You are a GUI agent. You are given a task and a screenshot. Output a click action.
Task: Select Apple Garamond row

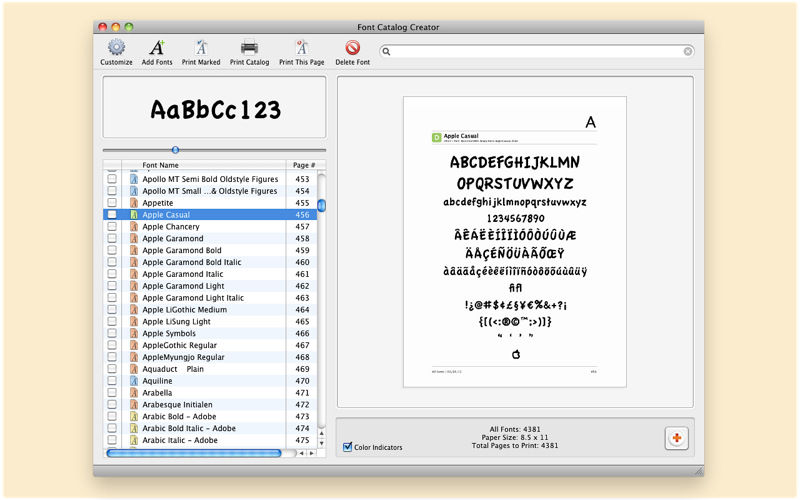pyautogui.click(x=210, y=238)
